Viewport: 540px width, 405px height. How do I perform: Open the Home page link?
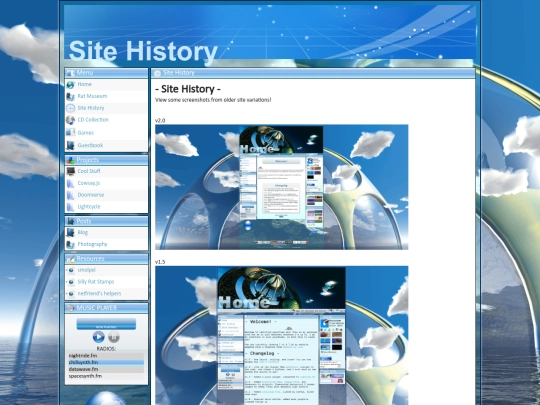coord(84,84)
